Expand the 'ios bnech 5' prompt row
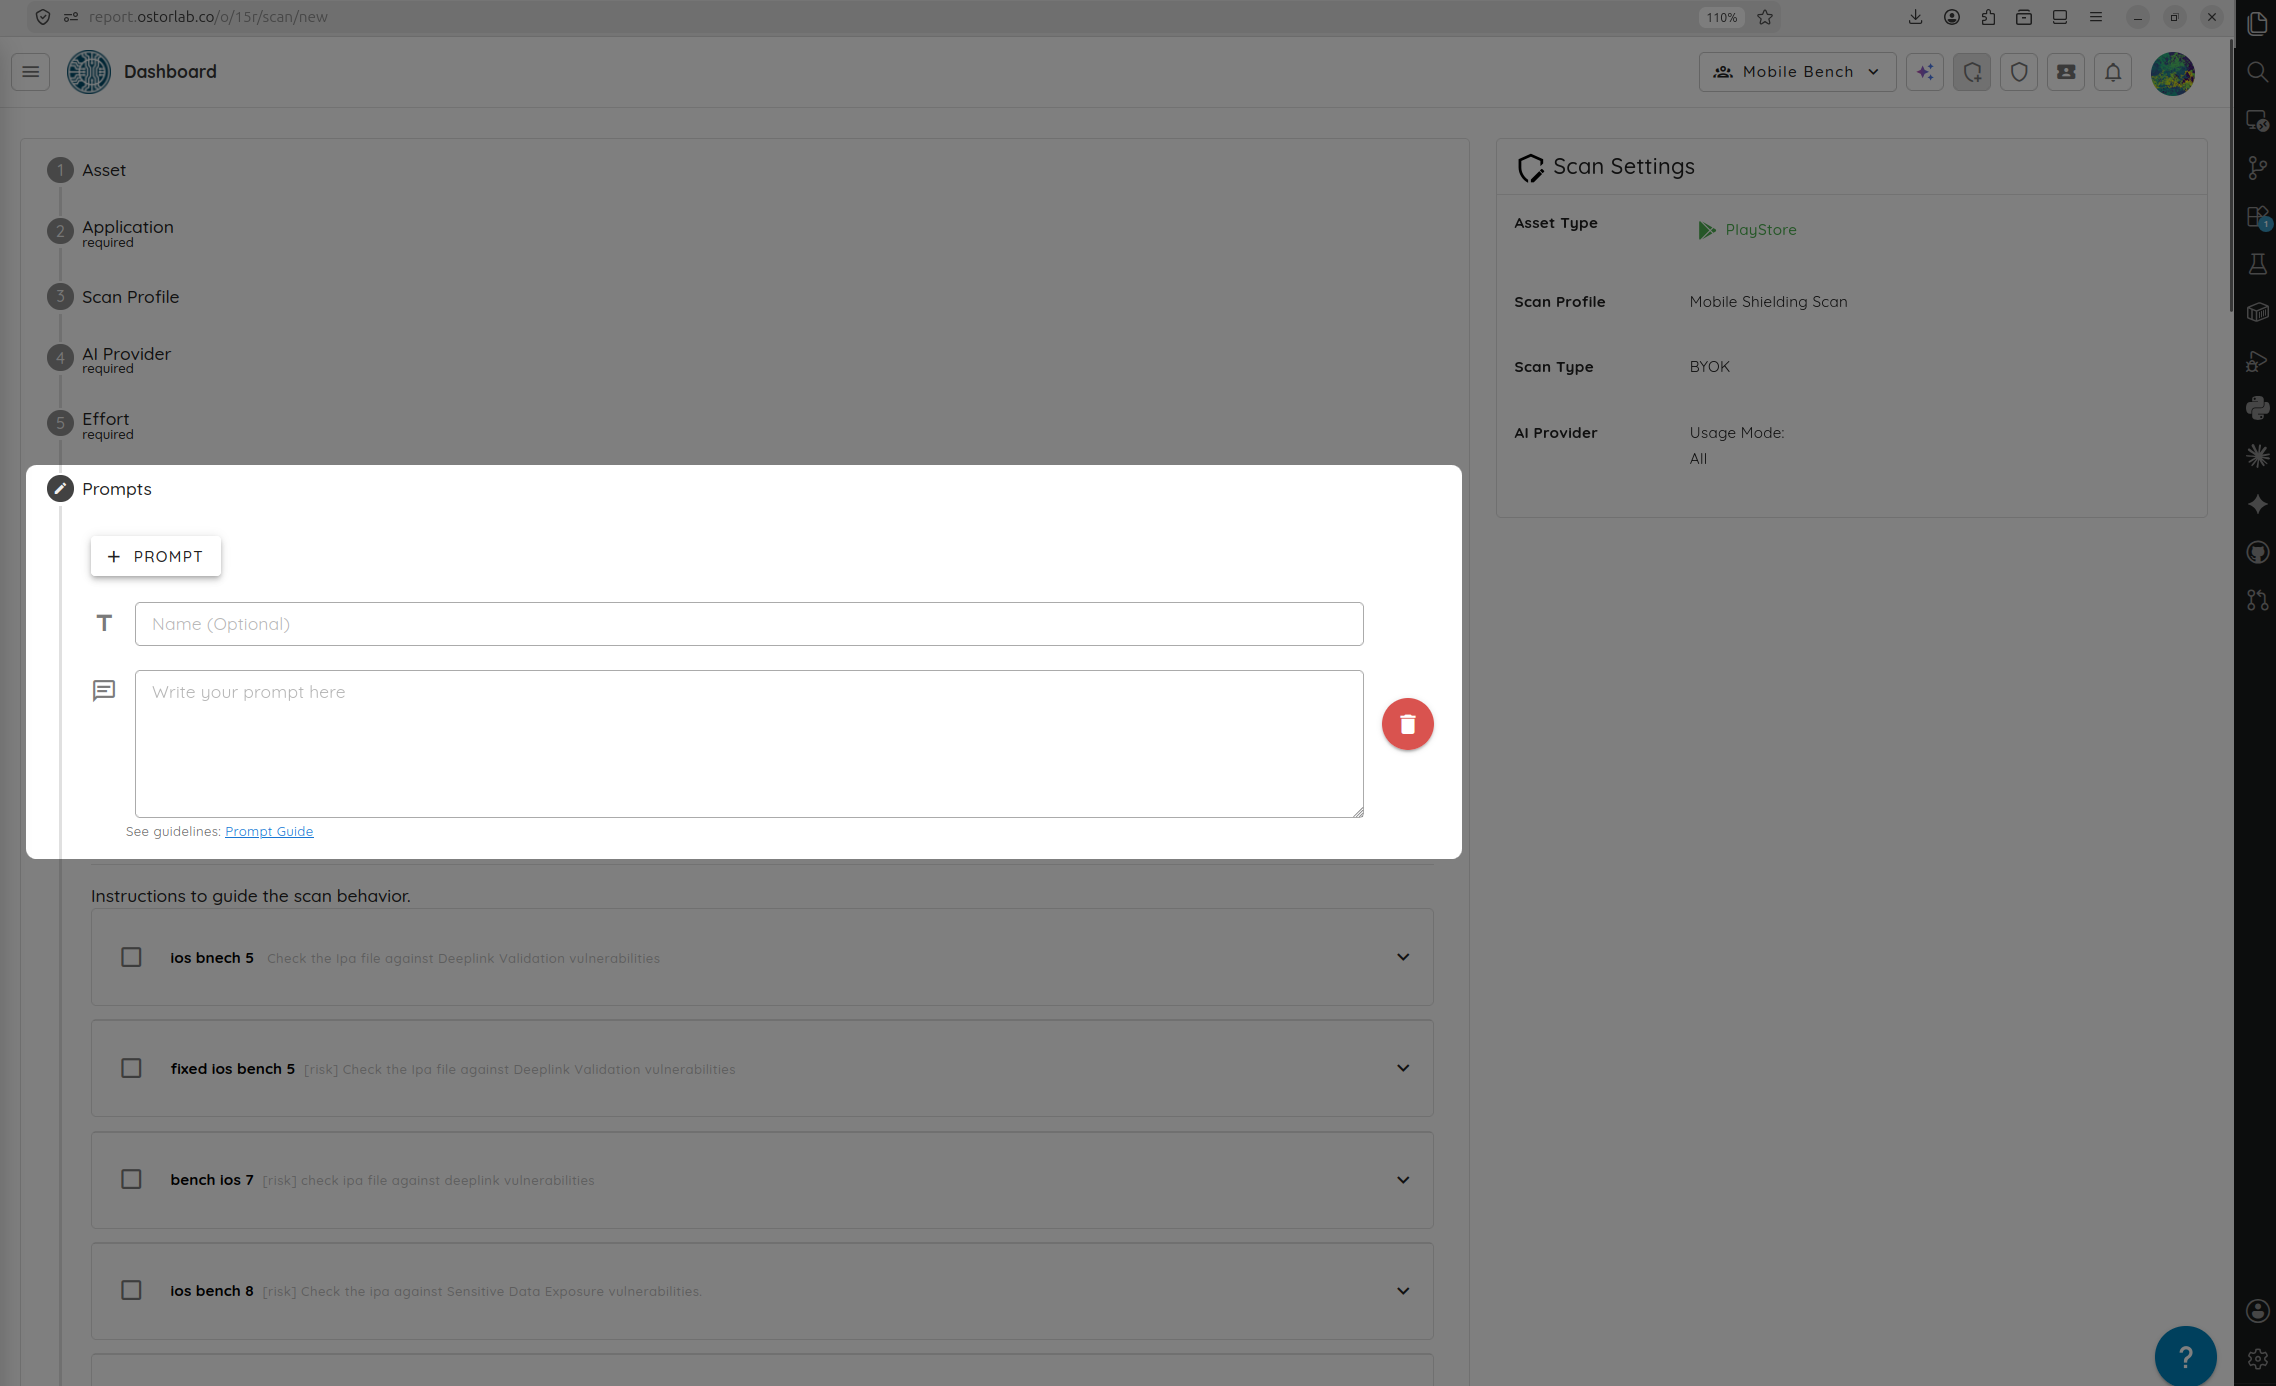 1403,957
